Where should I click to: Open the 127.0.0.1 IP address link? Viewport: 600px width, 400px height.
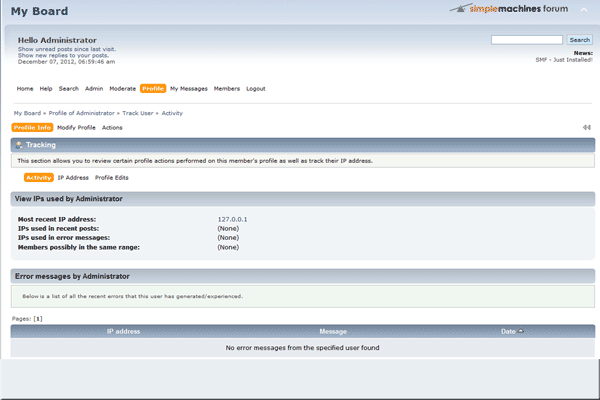(x=232, y=219)
